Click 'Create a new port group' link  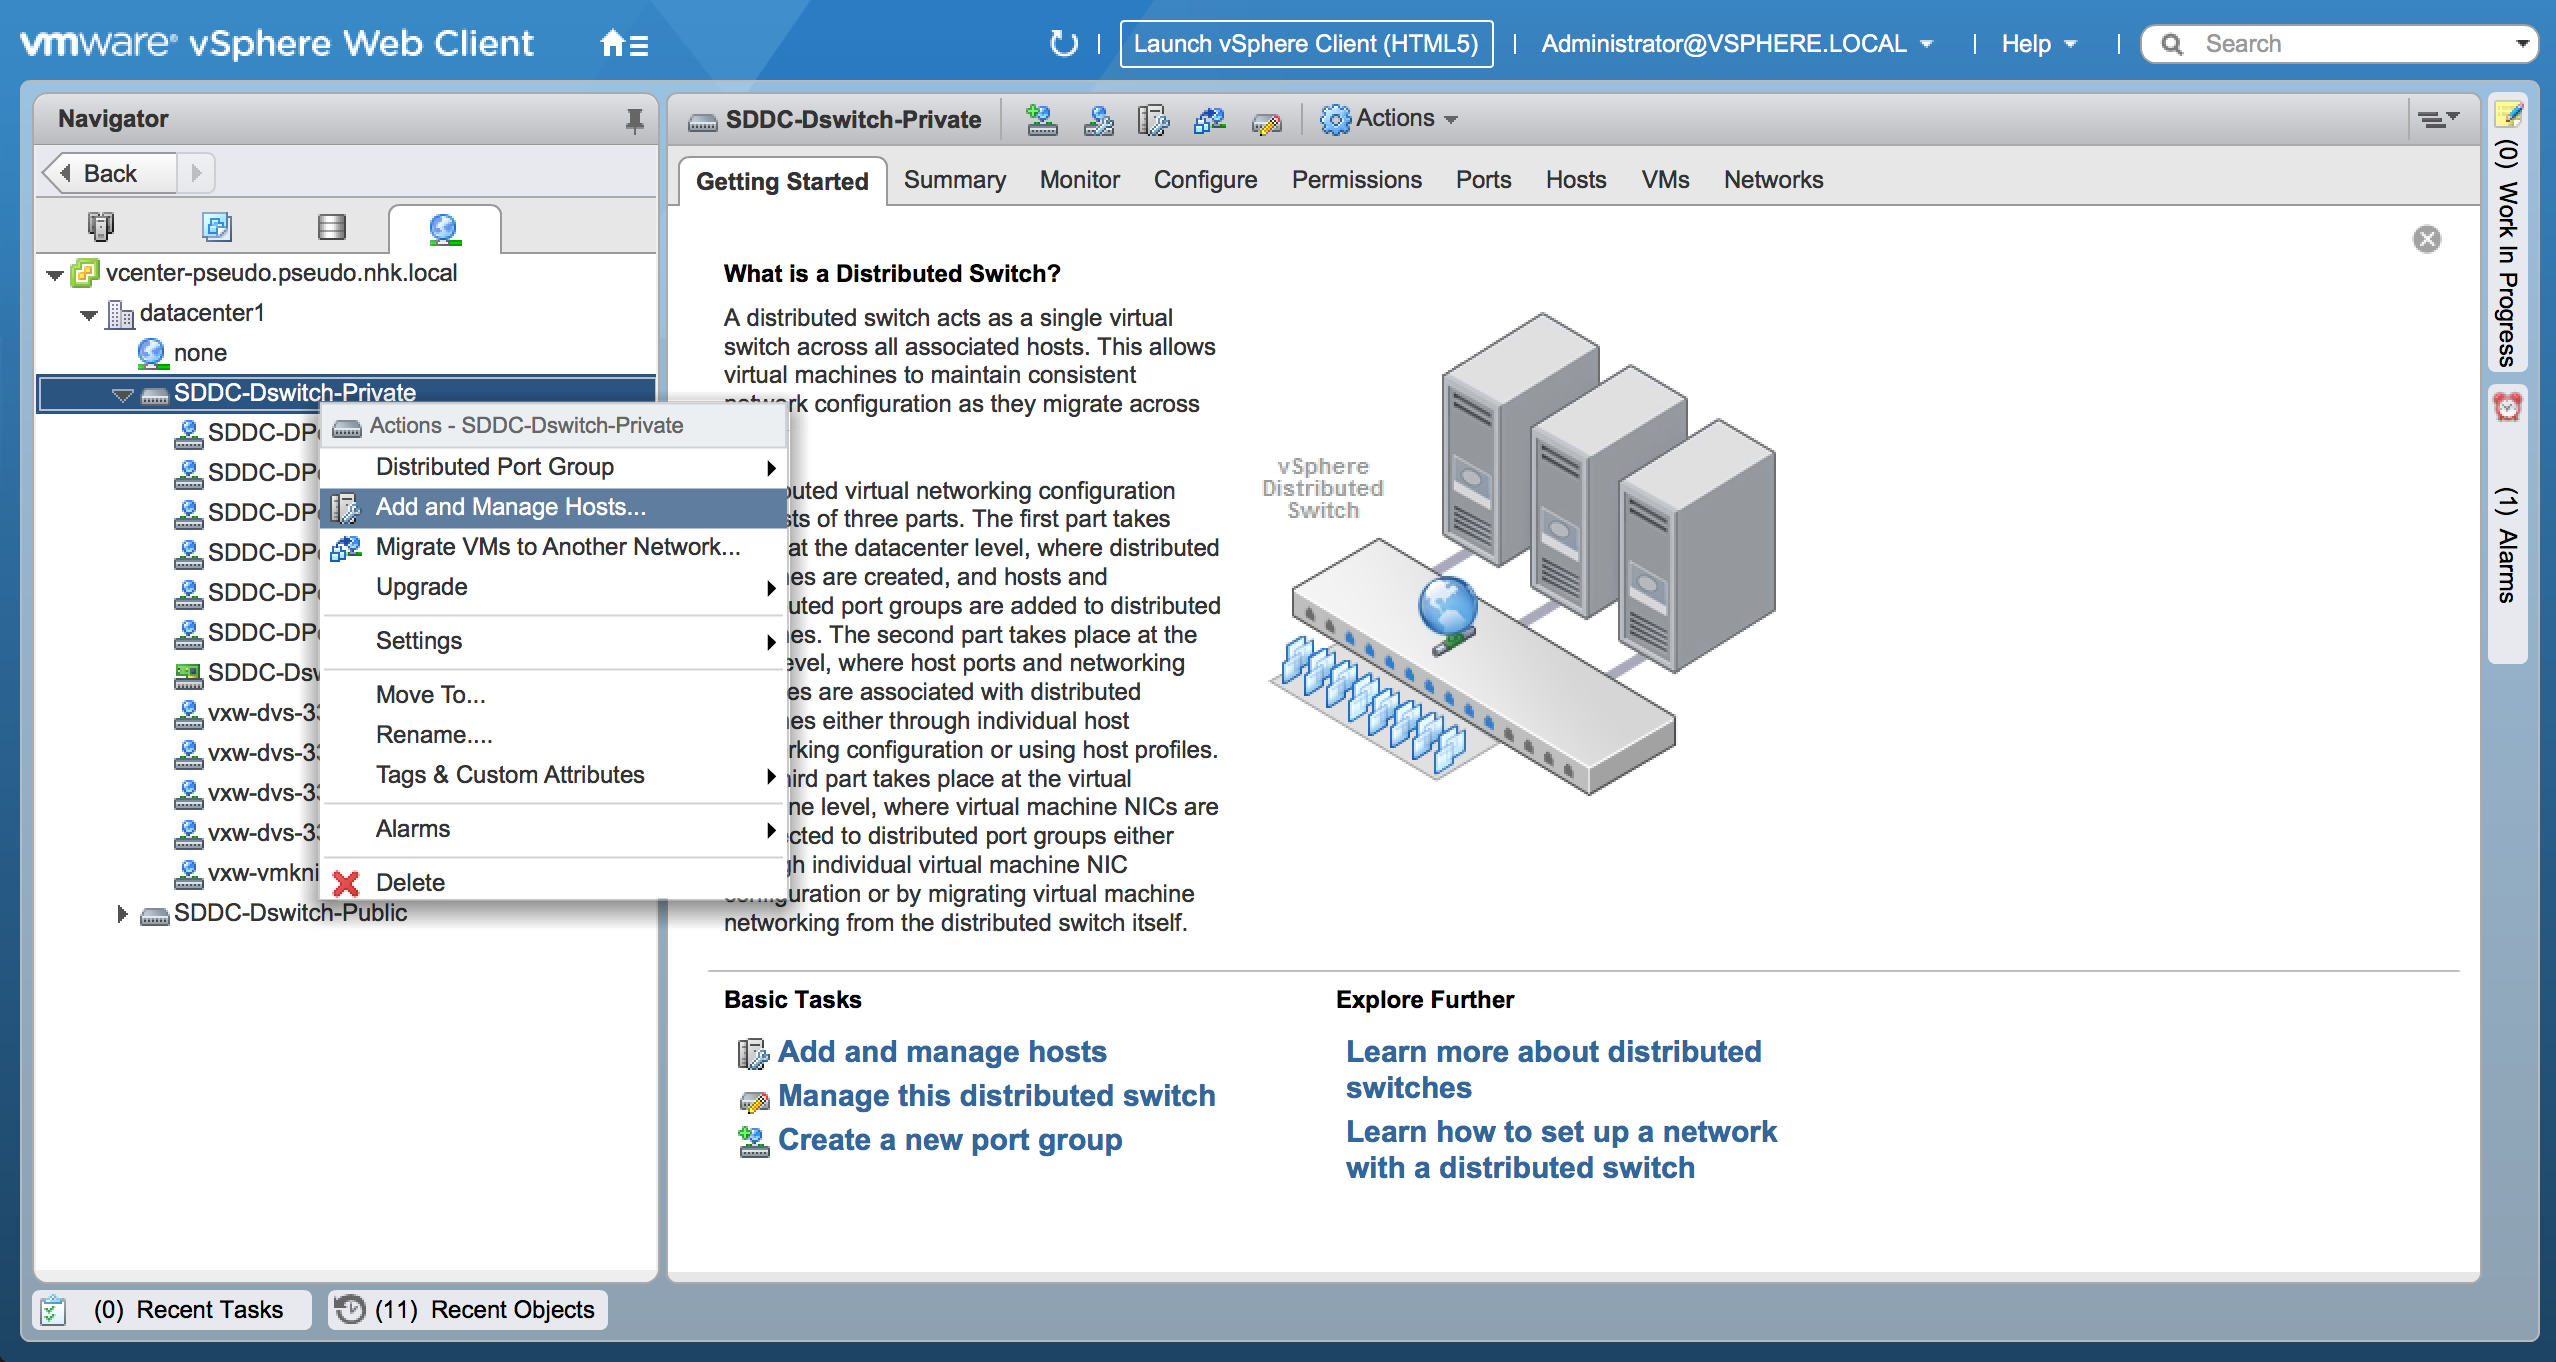(x=950, y=1140)
